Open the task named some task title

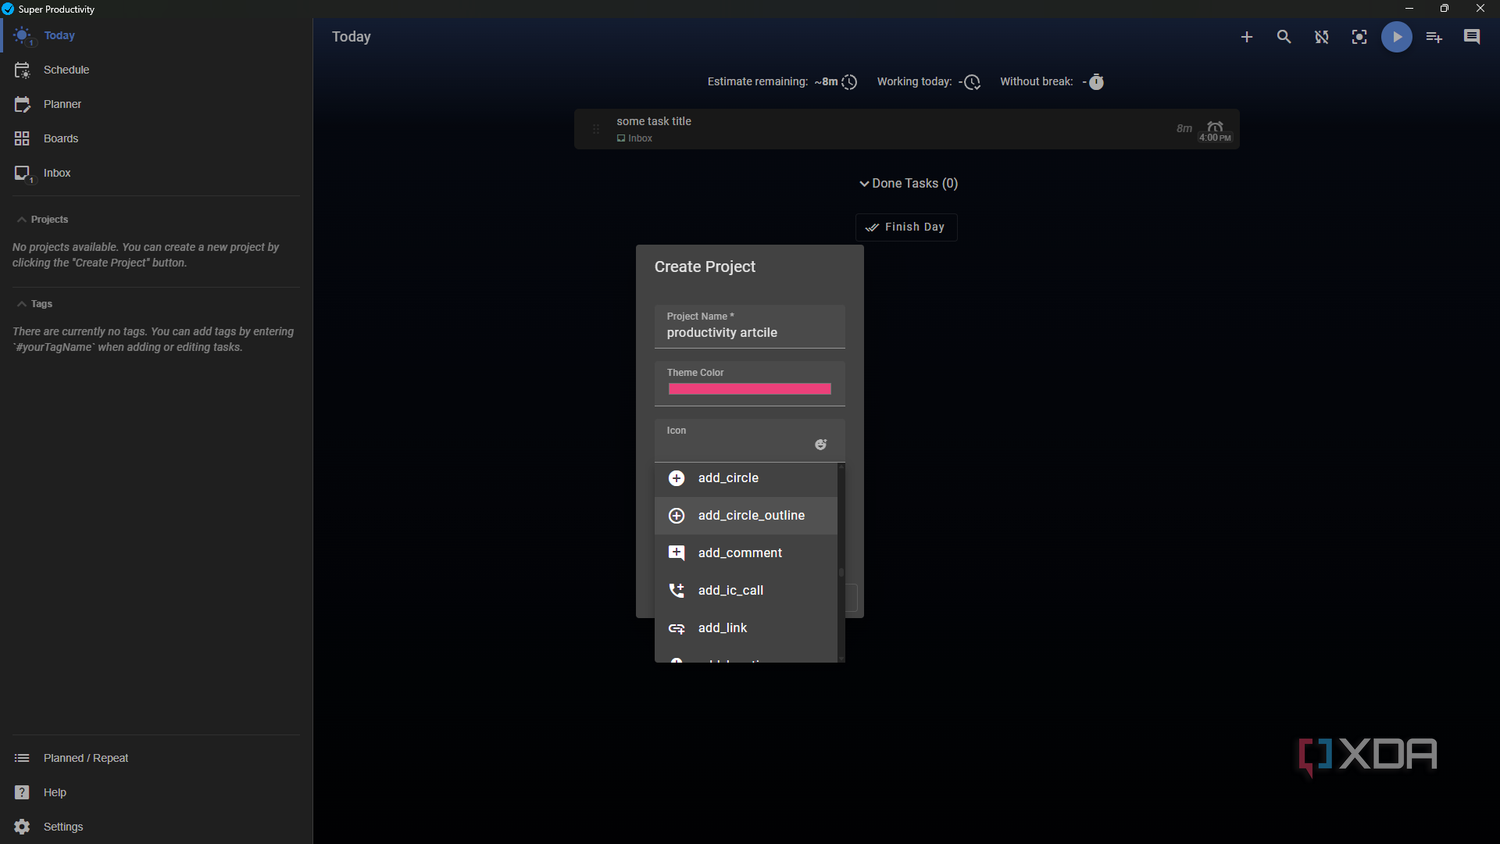[654, 121]
